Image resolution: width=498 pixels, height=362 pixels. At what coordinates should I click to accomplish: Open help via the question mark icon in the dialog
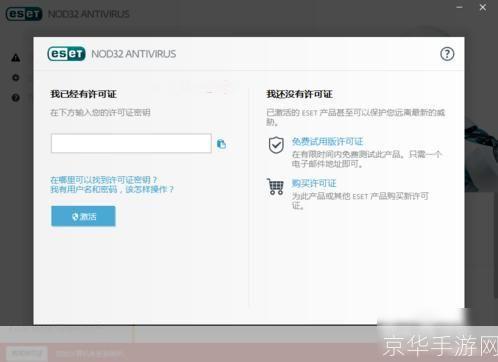(447, 54)
